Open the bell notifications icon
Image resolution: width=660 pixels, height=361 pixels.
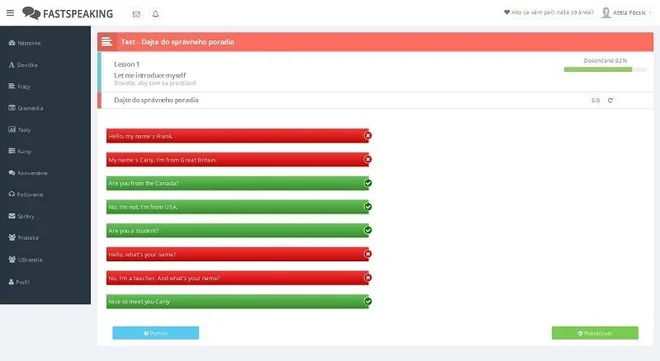click(x=155, y=14)
